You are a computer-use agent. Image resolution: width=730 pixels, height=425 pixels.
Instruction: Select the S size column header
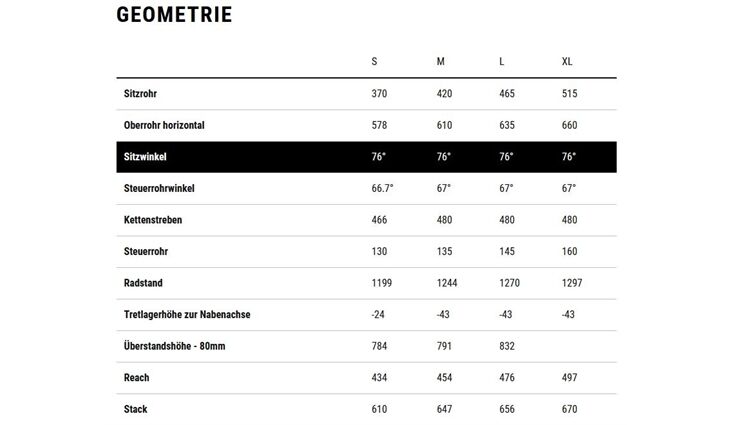click(374, 61)
